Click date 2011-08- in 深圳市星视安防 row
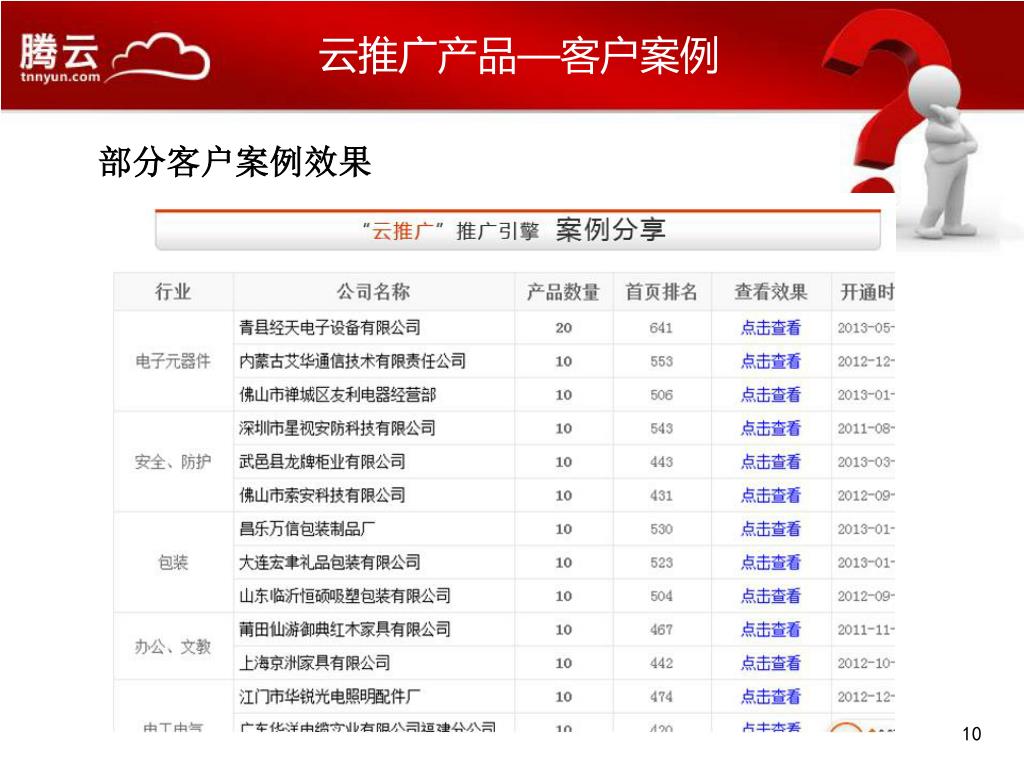This screenshot has width=1024, height=768. point(866,428)
